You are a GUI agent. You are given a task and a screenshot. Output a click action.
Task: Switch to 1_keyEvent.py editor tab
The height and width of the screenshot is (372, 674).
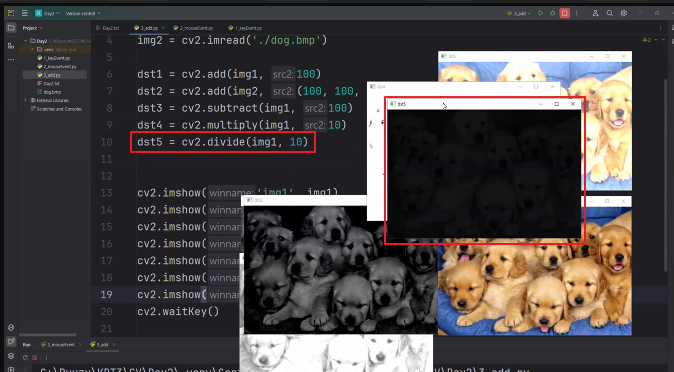245,28
